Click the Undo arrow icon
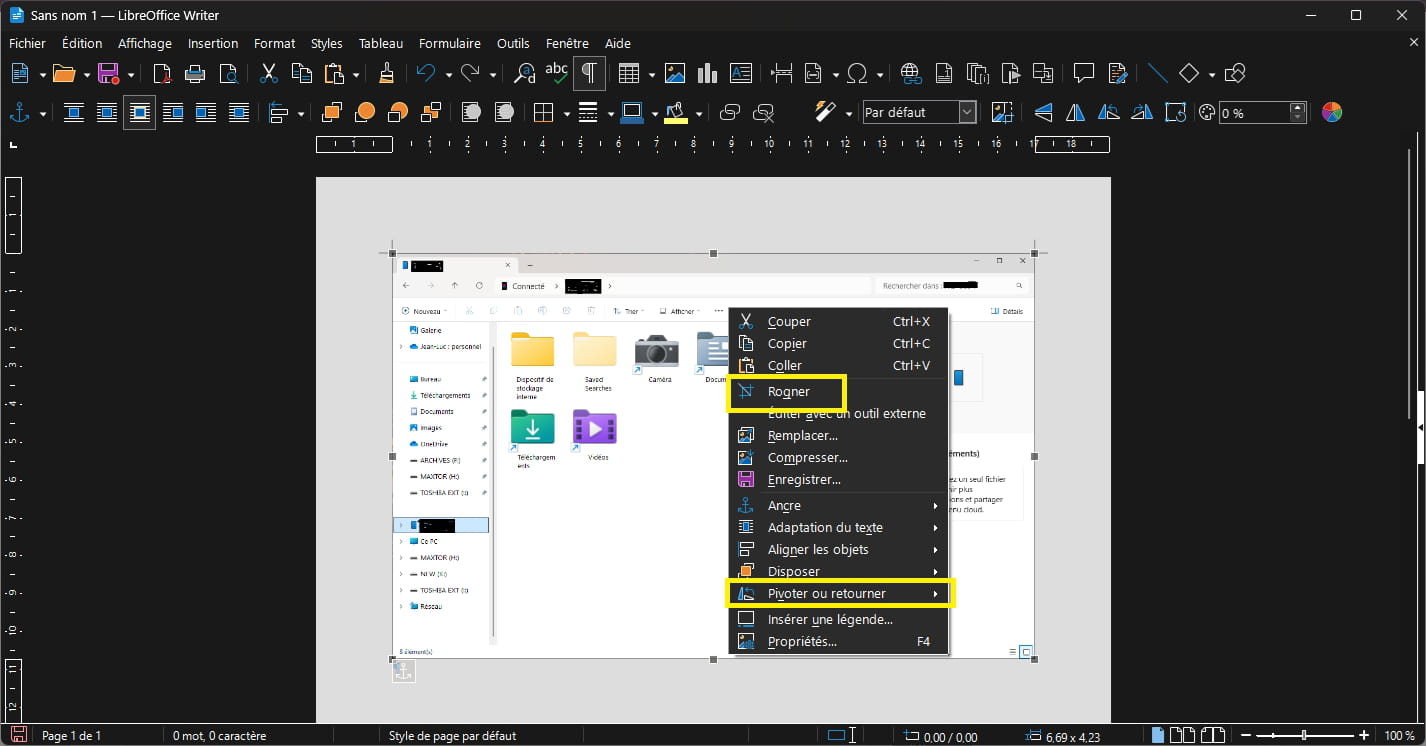The height and width of the screenshot is (746, 1426). coord(427,73)
